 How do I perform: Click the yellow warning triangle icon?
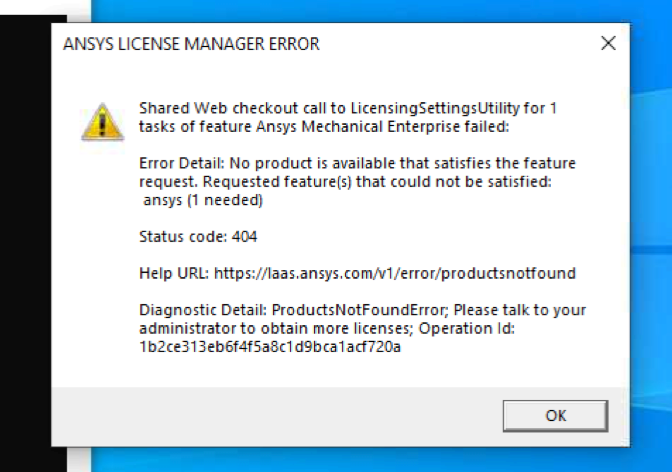tap(102, 122)
